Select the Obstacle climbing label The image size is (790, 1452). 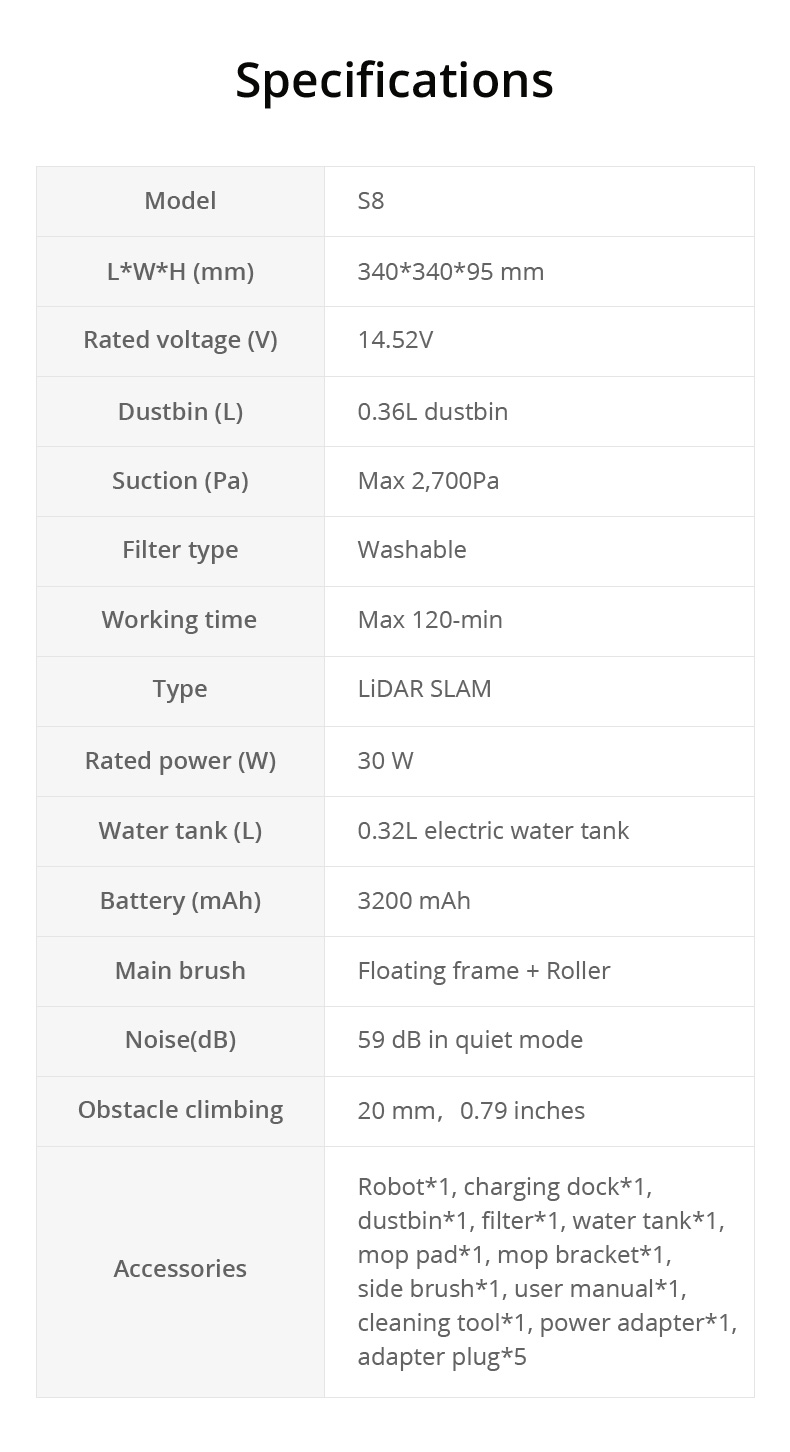coord(180,1110)
